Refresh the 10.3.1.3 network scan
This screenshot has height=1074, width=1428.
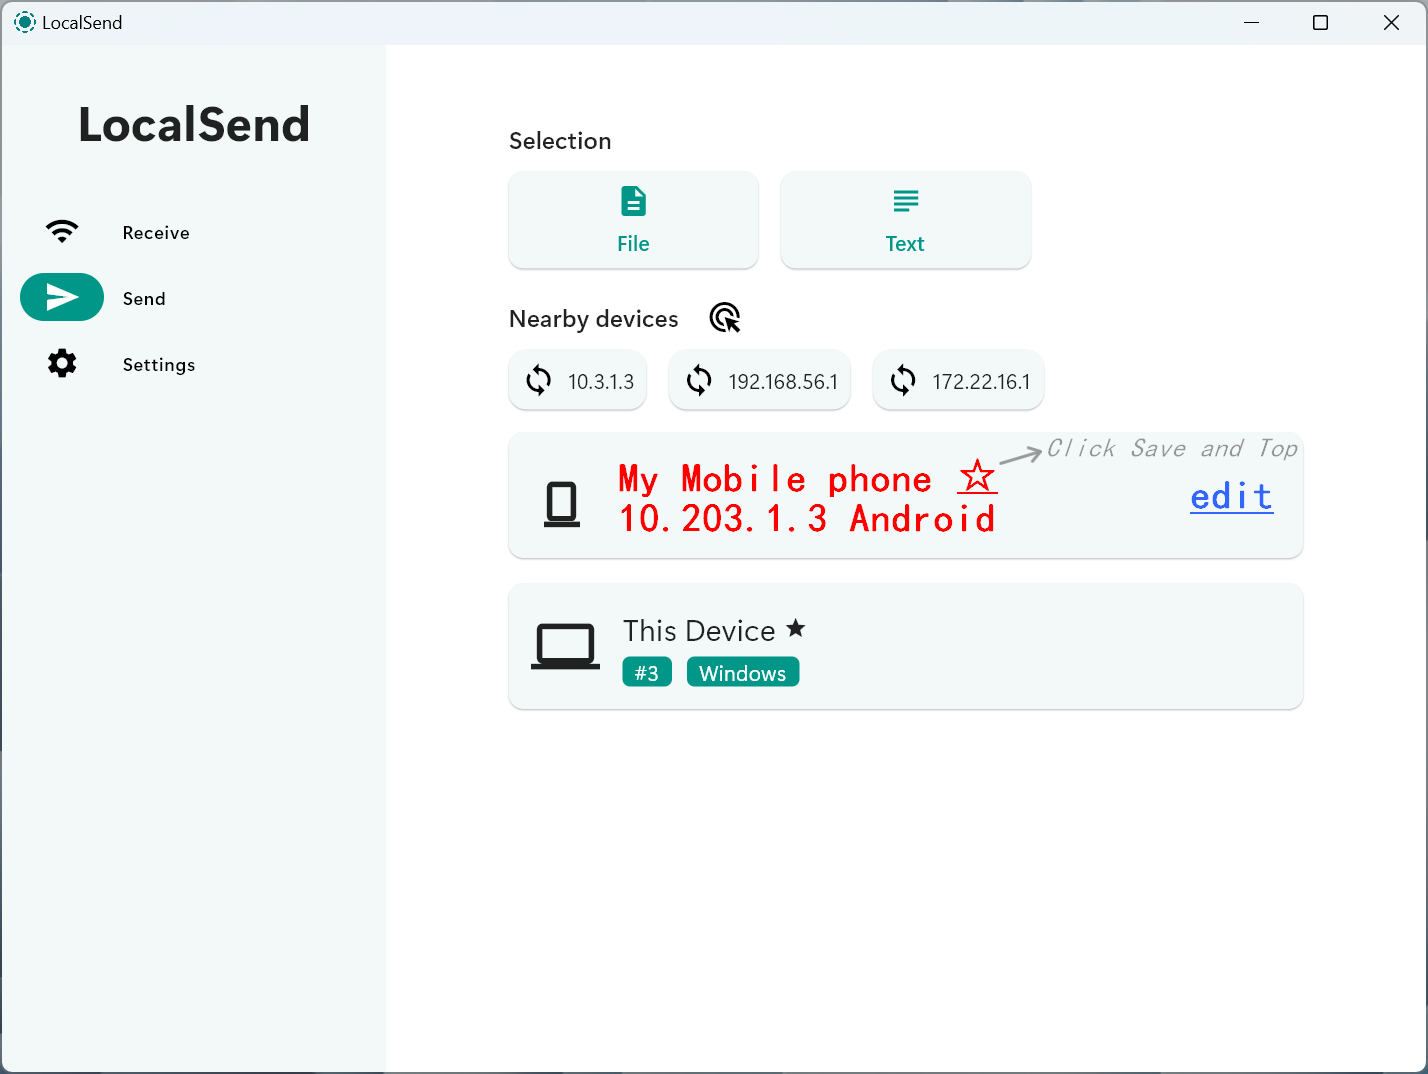coord(537,380)
